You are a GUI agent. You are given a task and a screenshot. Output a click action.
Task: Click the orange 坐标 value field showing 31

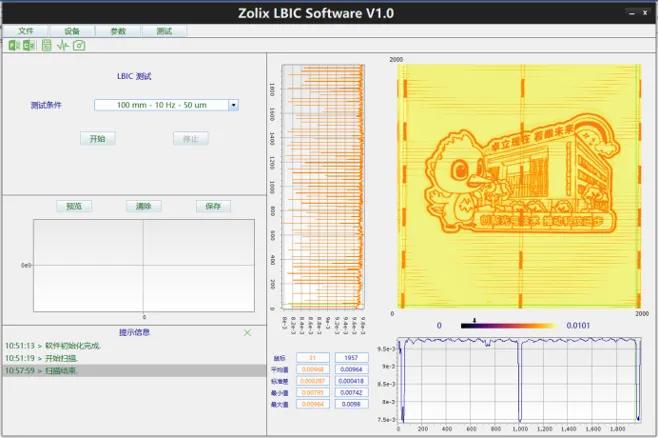click(x=313, y=357)
